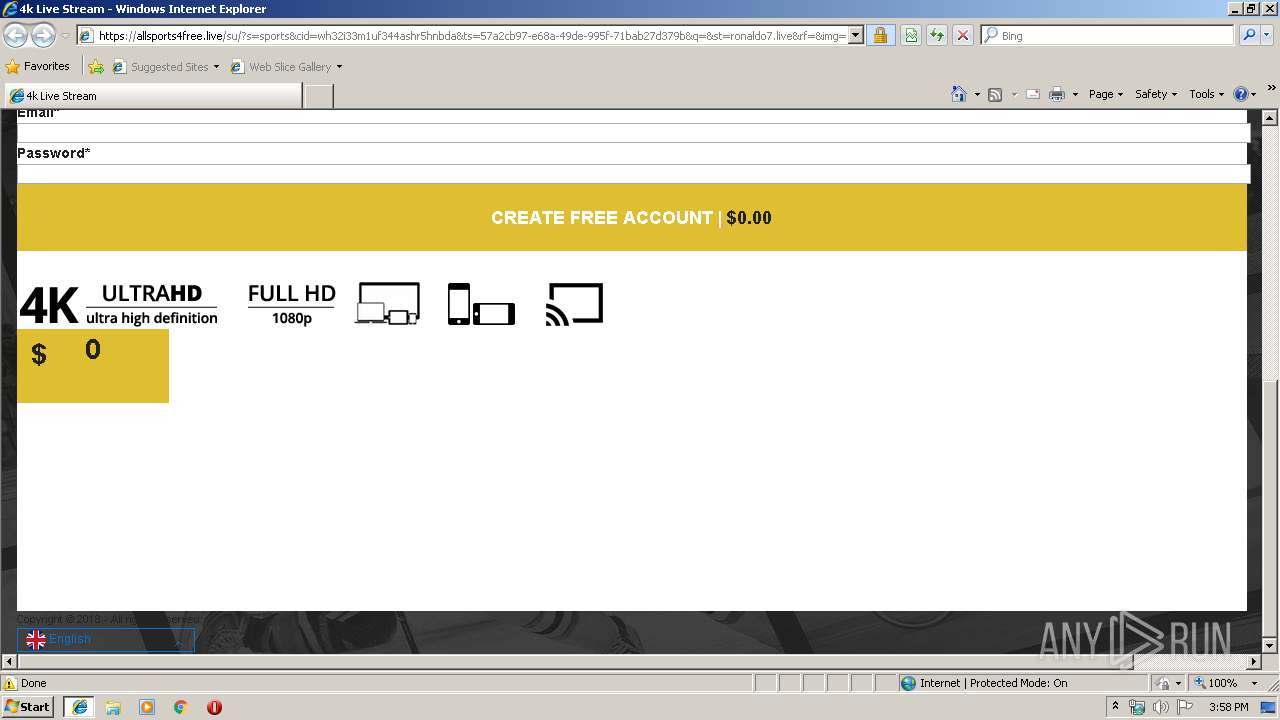1280x720 pixels.
Task: Refresh the page with green arrows icon
Action: (937, 36)
